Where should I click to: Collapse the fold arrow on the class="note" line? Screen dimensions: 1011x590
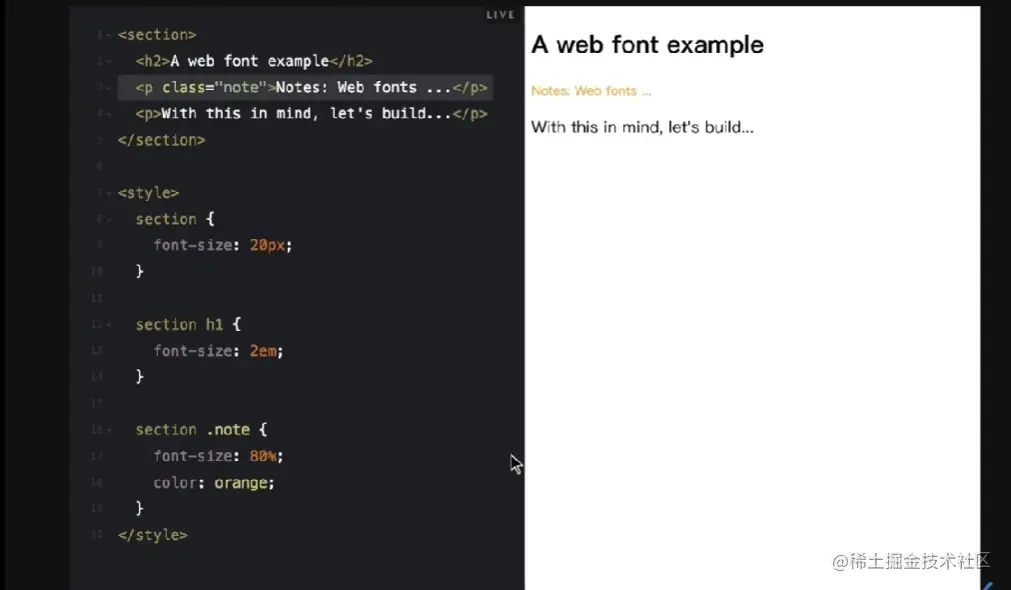(x=108, y=88)
